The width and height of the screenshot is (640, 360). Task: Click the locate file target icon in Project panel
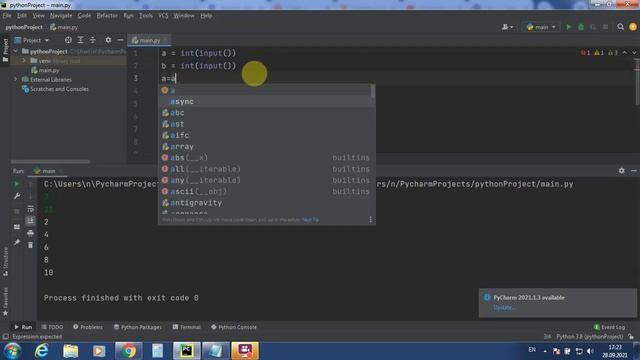[68, 40]
